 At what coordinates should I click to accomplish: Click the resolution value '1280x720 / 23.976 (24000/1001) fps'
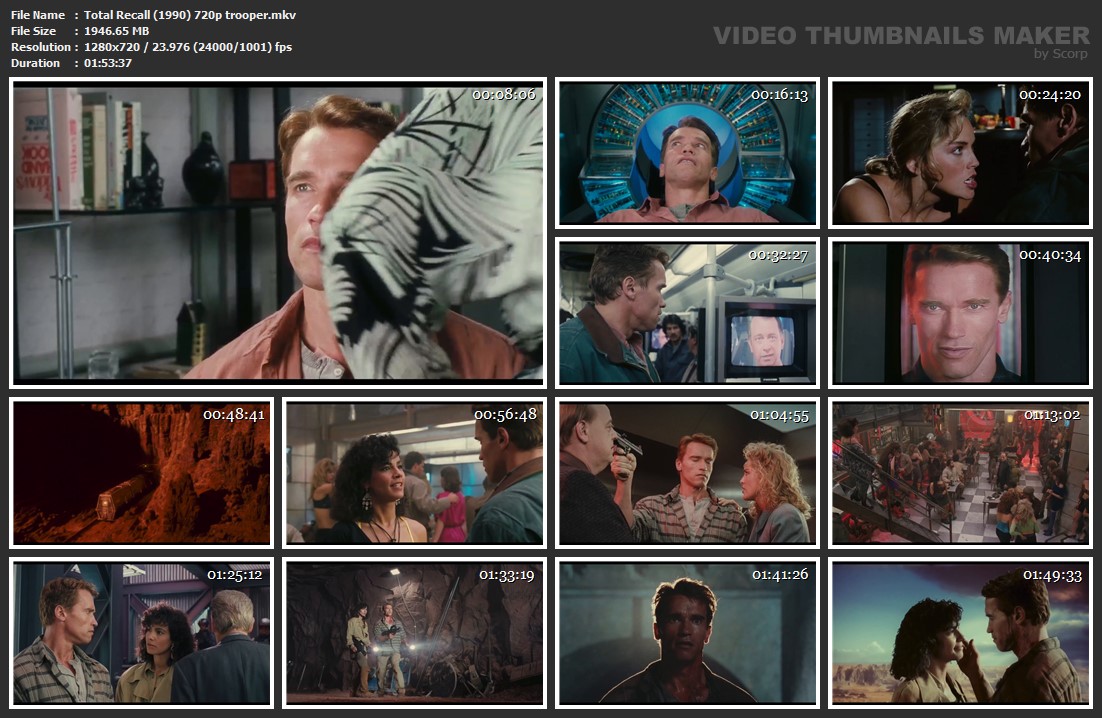188,47
